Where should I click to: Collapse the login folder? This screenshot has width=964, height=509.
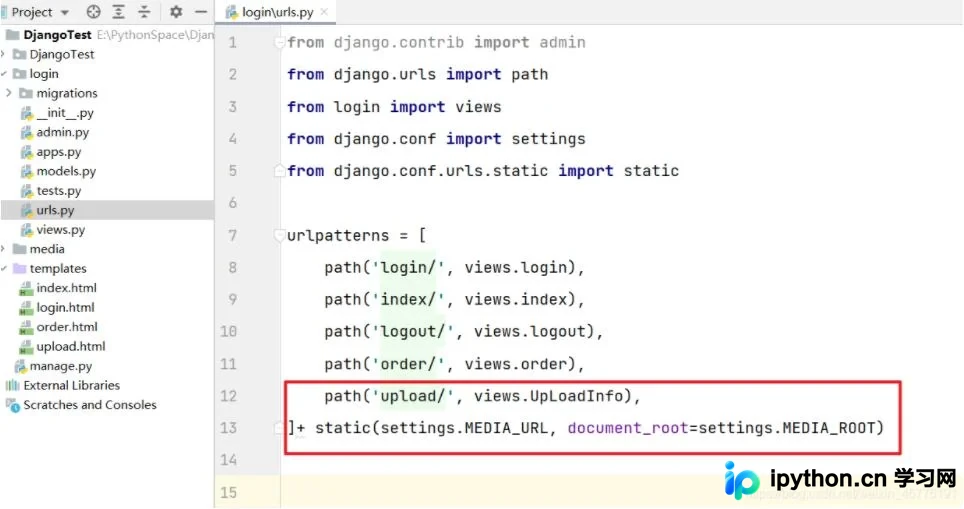point(3,74)
